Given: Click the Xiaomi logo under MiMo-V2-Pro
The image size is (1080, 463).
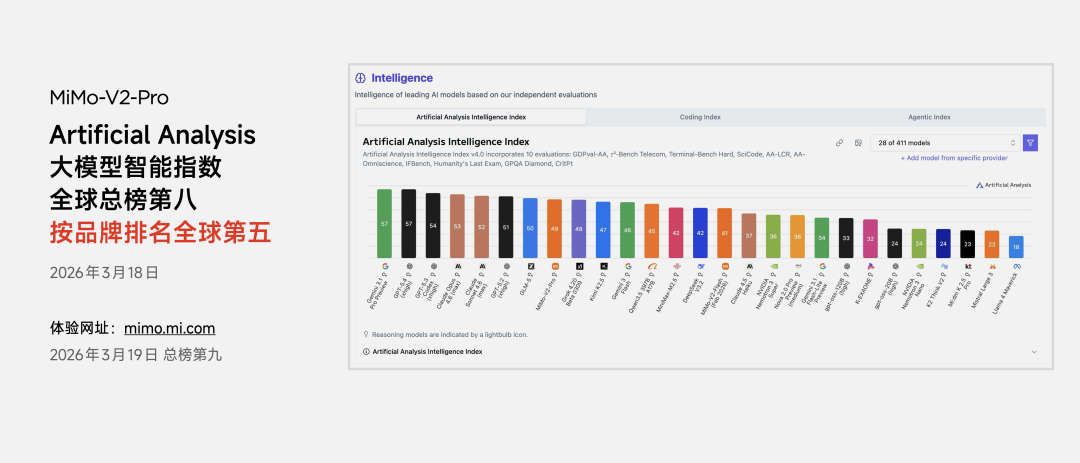Looking at the screenshot, I should (x=555, y=267).
